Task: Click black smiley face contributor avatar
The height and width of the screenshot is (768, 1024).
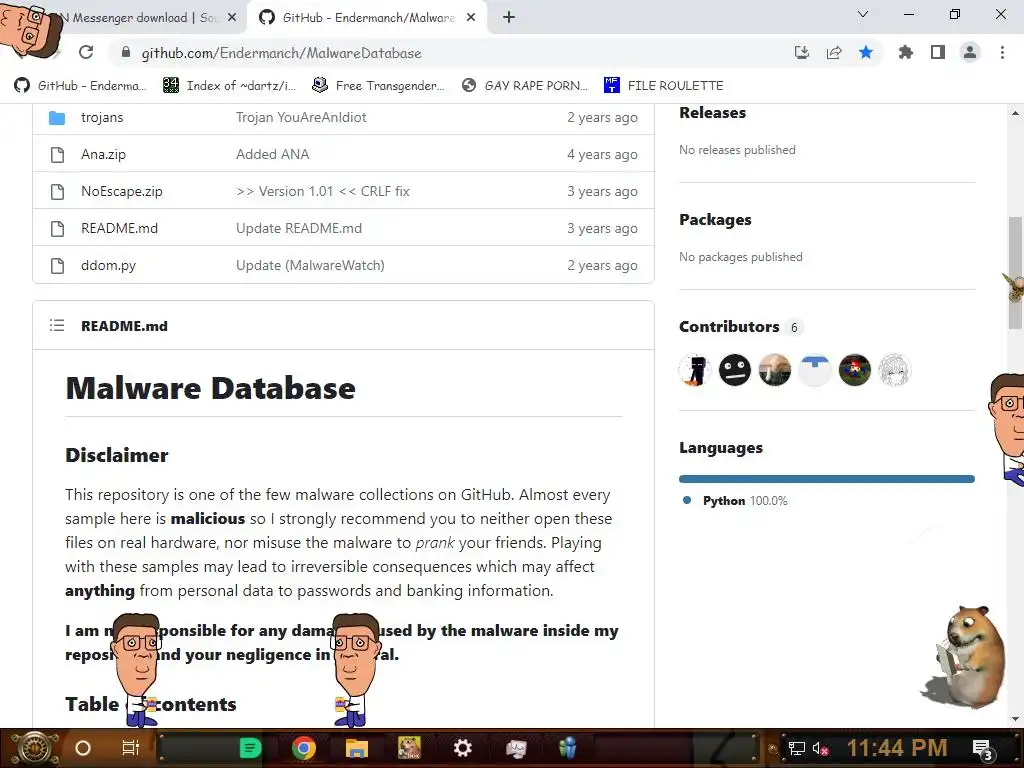Action: click(735, 370)
